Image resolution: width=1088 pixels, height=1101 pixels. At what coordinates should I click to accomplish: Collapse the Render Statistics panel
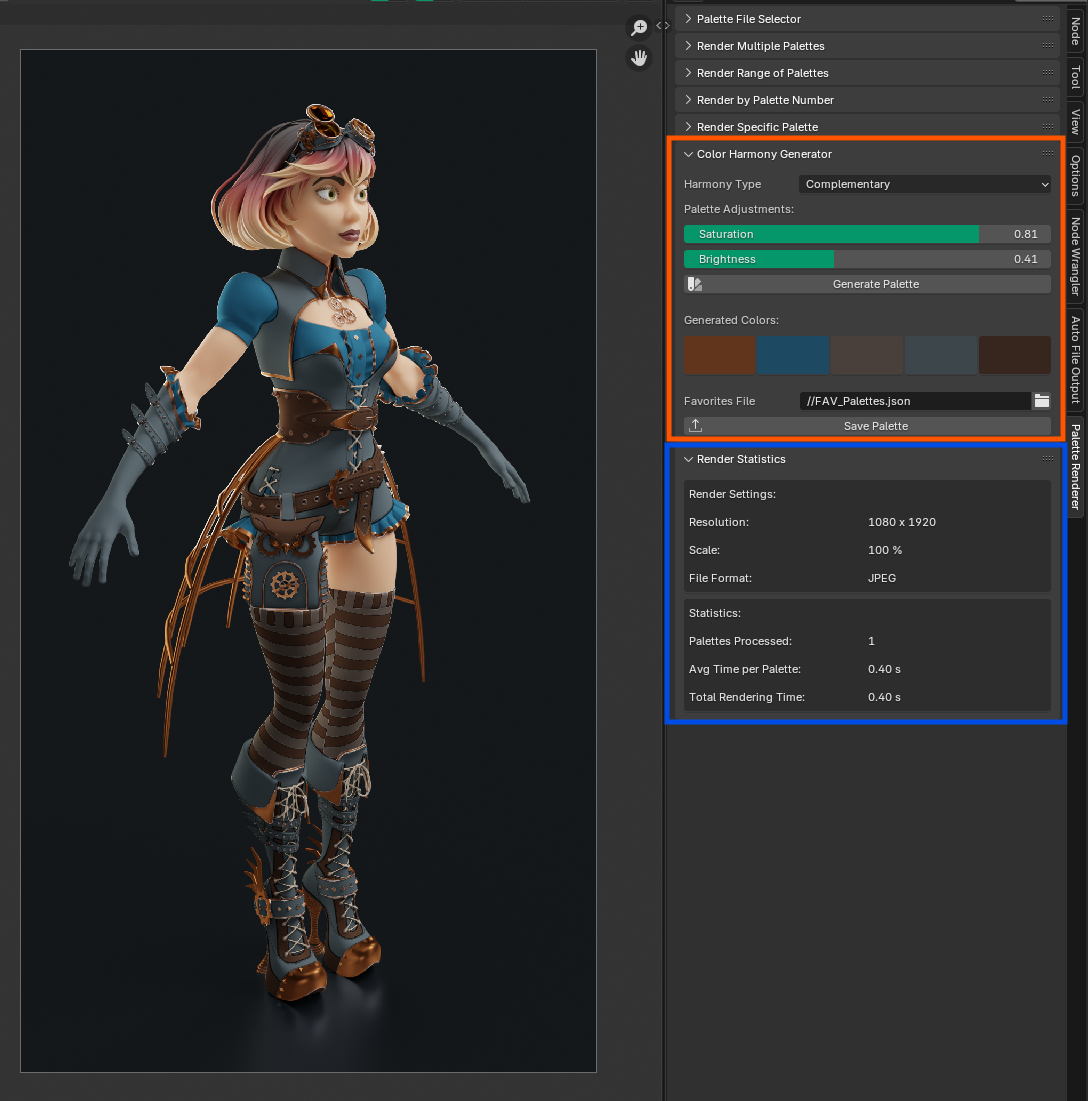687,459
